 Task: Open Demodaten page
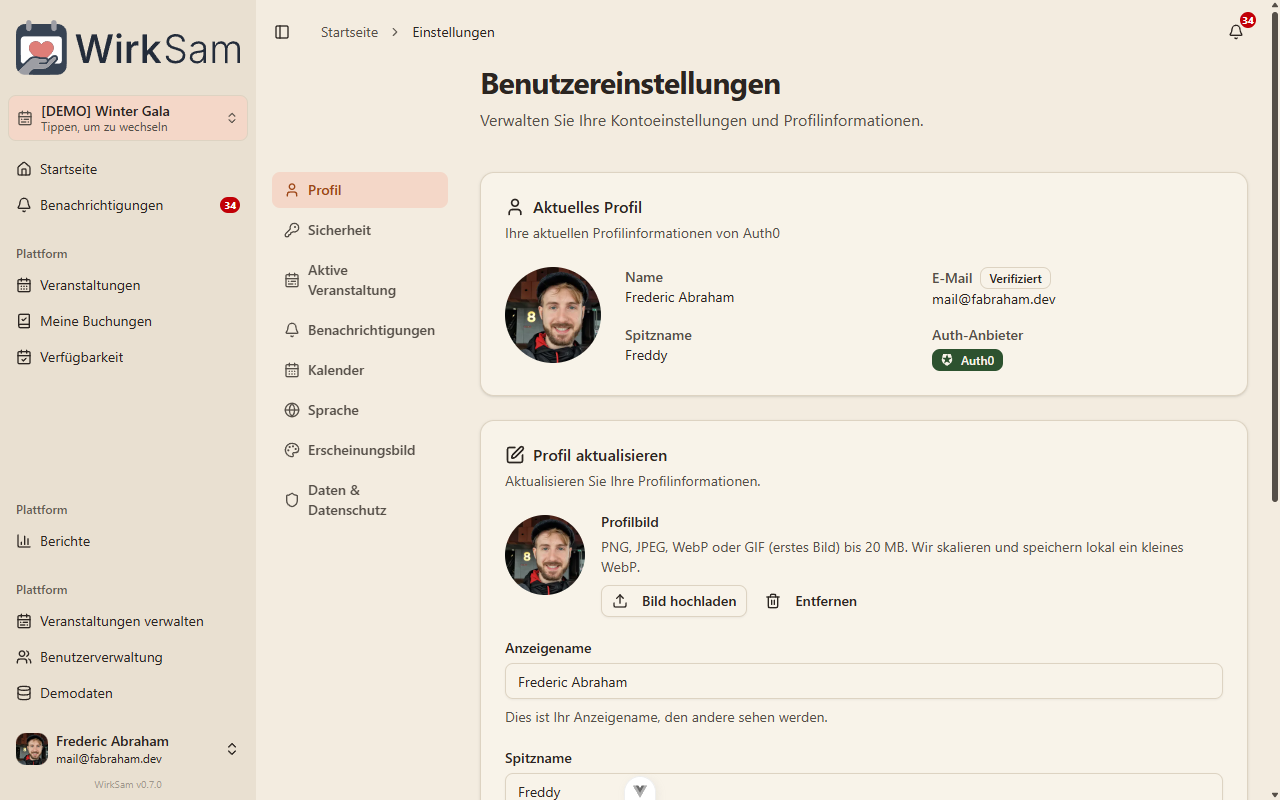[x=128, y=693]
